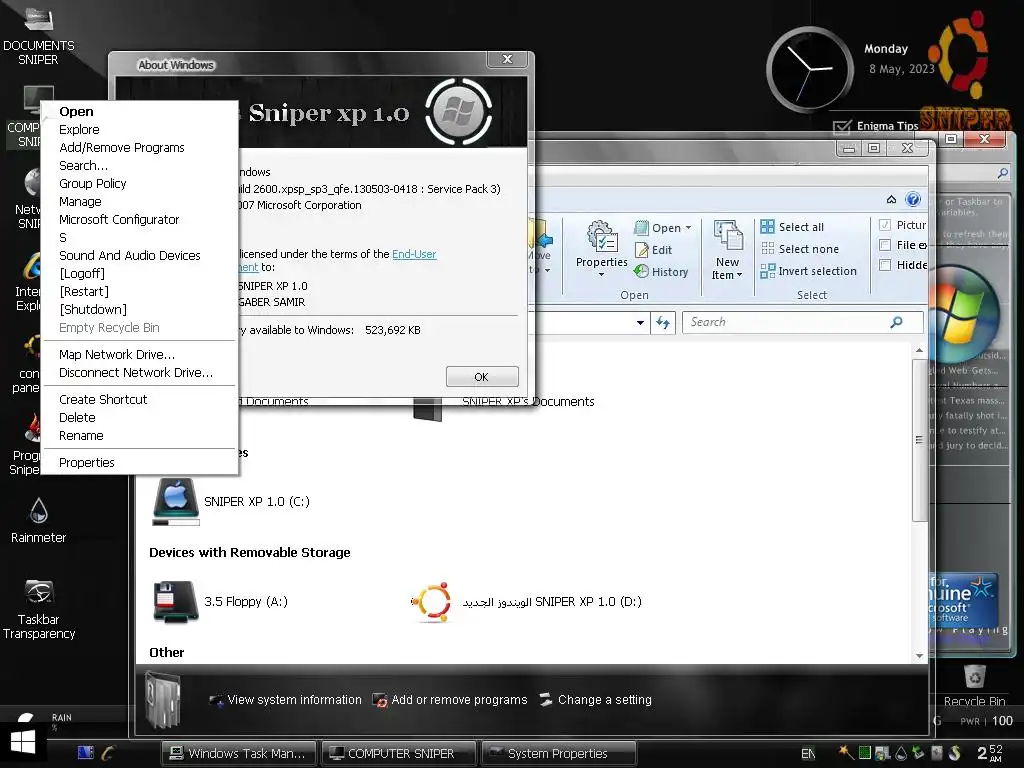Choose Select all in the ribbon
Screen dimensions: 1024x768
click(x=793, y=227)
